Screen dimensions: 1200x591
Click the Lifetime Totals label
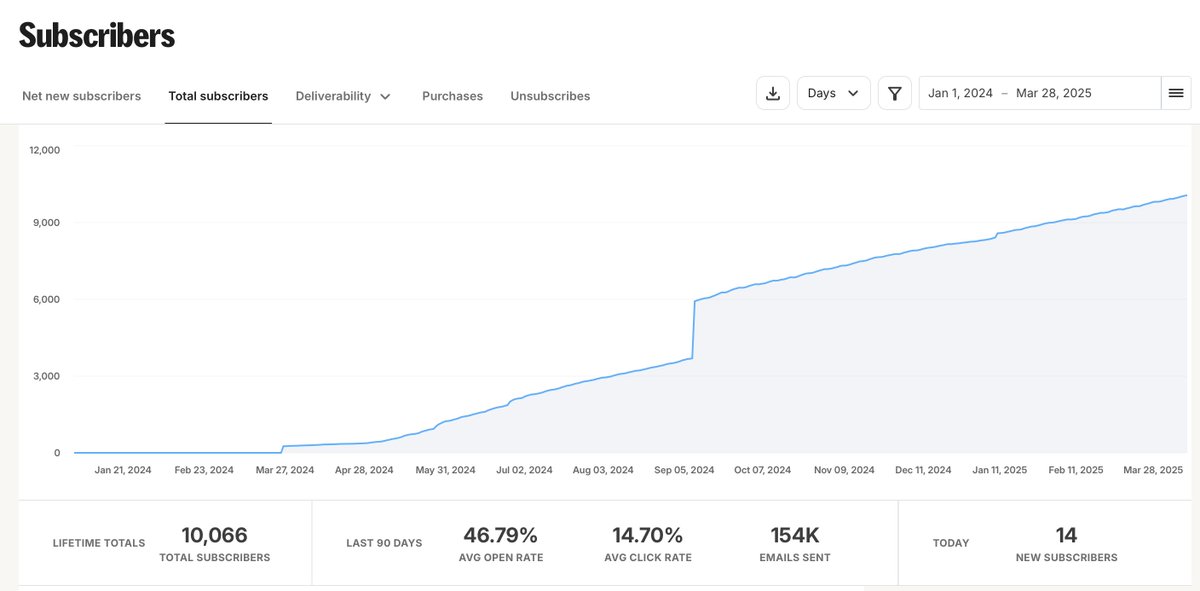[x=99, y=543]
